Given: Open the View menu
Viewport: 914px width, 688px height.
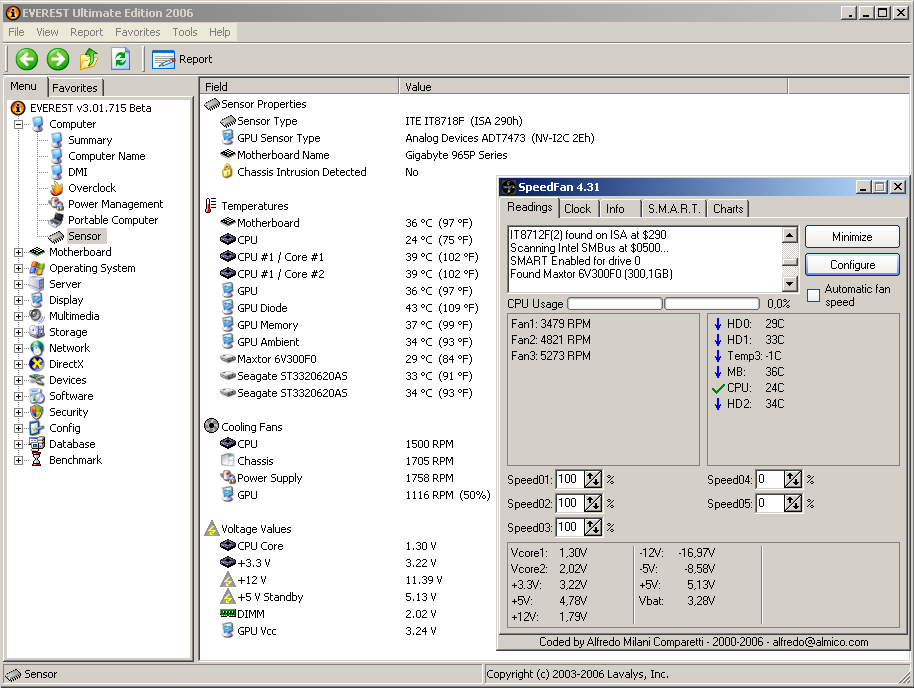Looking at the screenshot, I should [47, 32].
